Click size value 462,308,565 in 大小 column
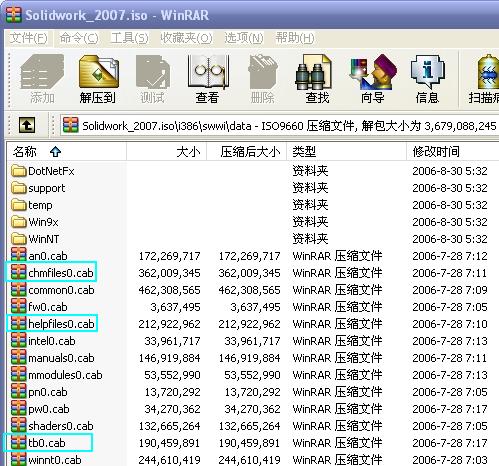The width and height of the screenshot is (499, 466). 169,290
